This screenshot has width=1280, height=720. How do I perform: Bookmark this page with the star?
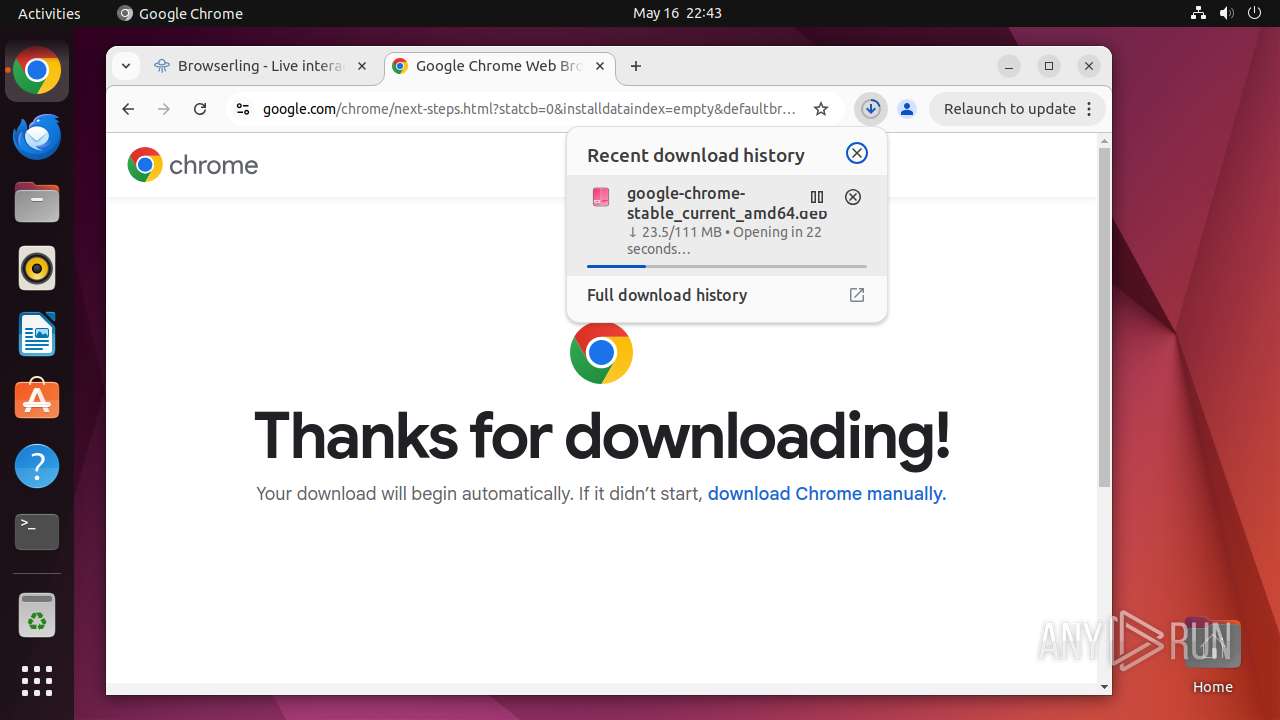(821, 109)
